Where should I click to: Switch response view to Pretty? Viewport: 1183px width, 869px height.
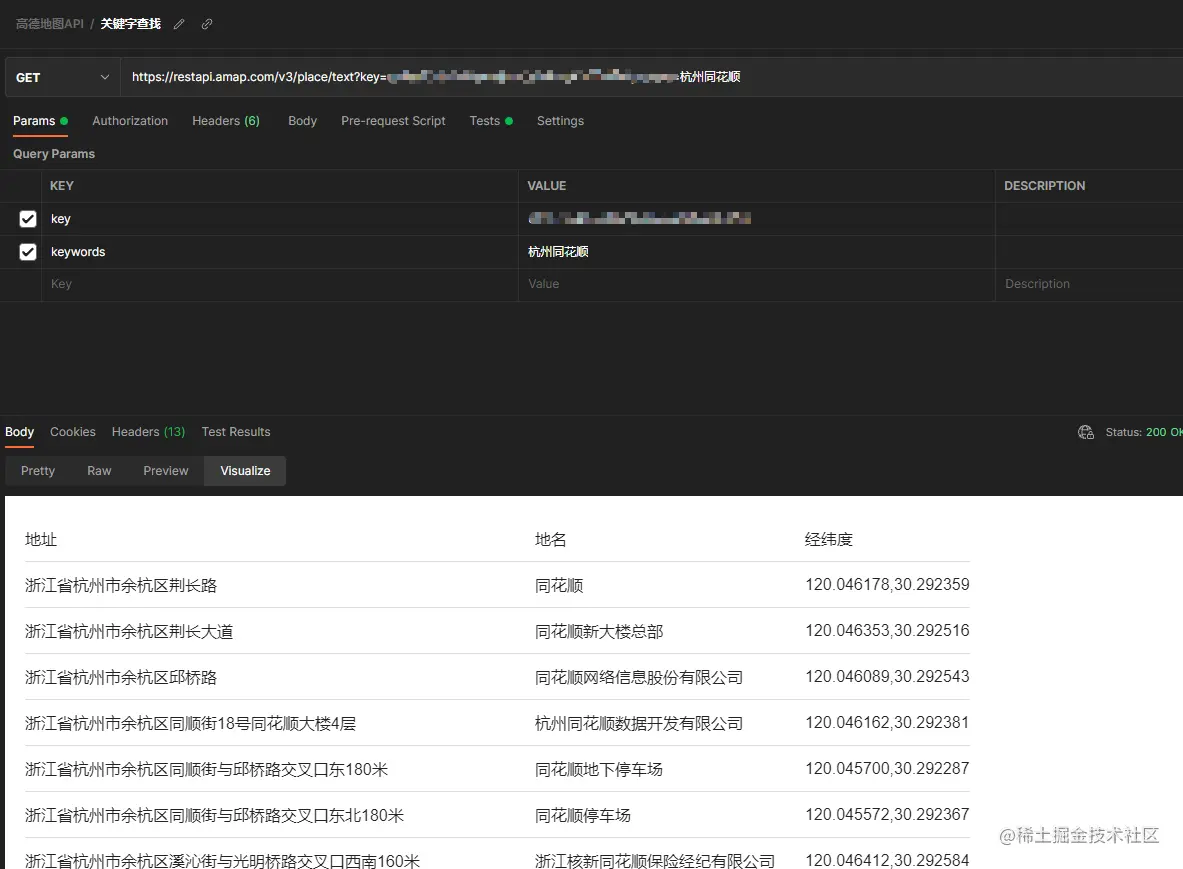[x=38, y=471]
